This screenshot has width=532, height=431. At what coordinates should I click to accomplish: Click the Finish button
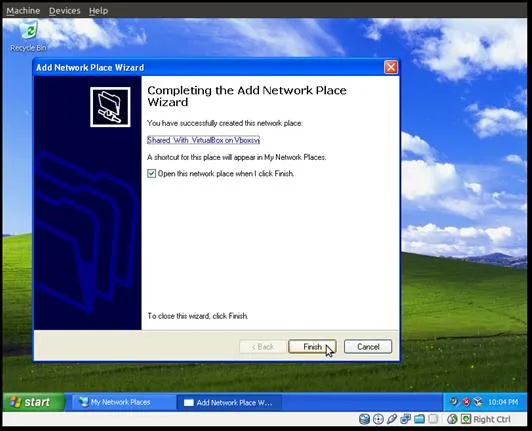312,346
